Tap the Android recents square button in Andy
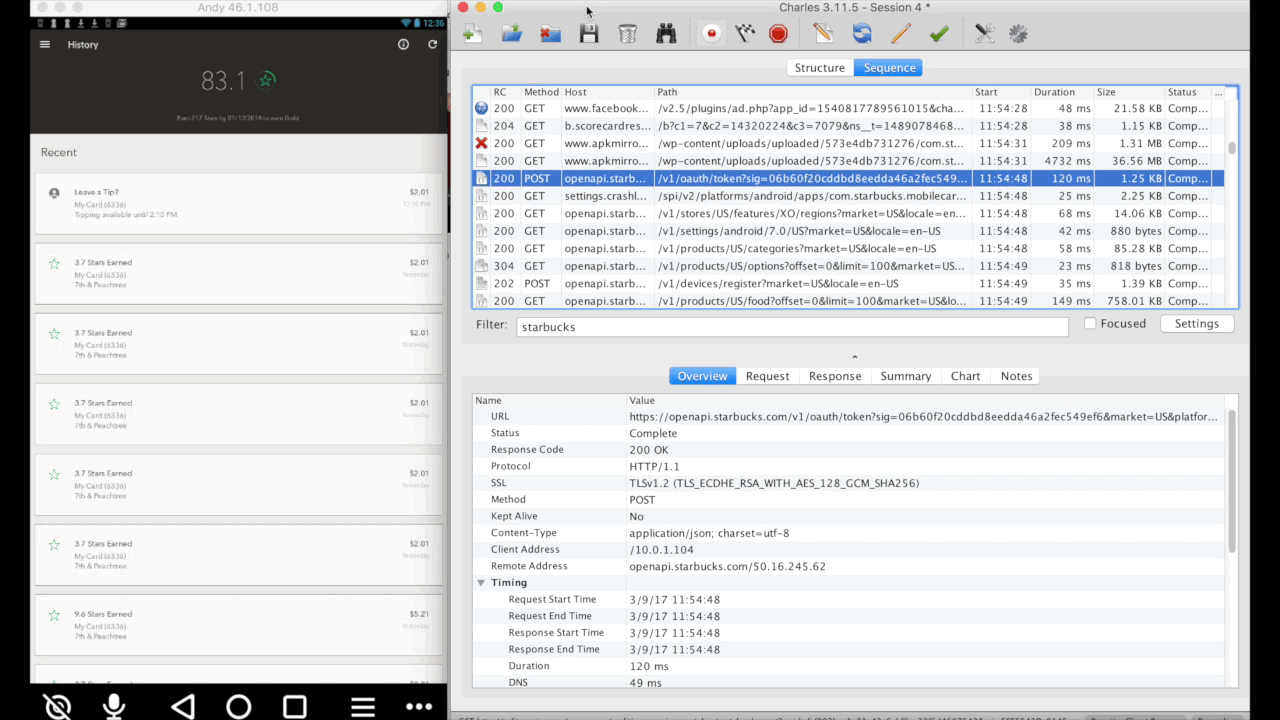This screenshot has height=720, width=1280. click(294, 707)
